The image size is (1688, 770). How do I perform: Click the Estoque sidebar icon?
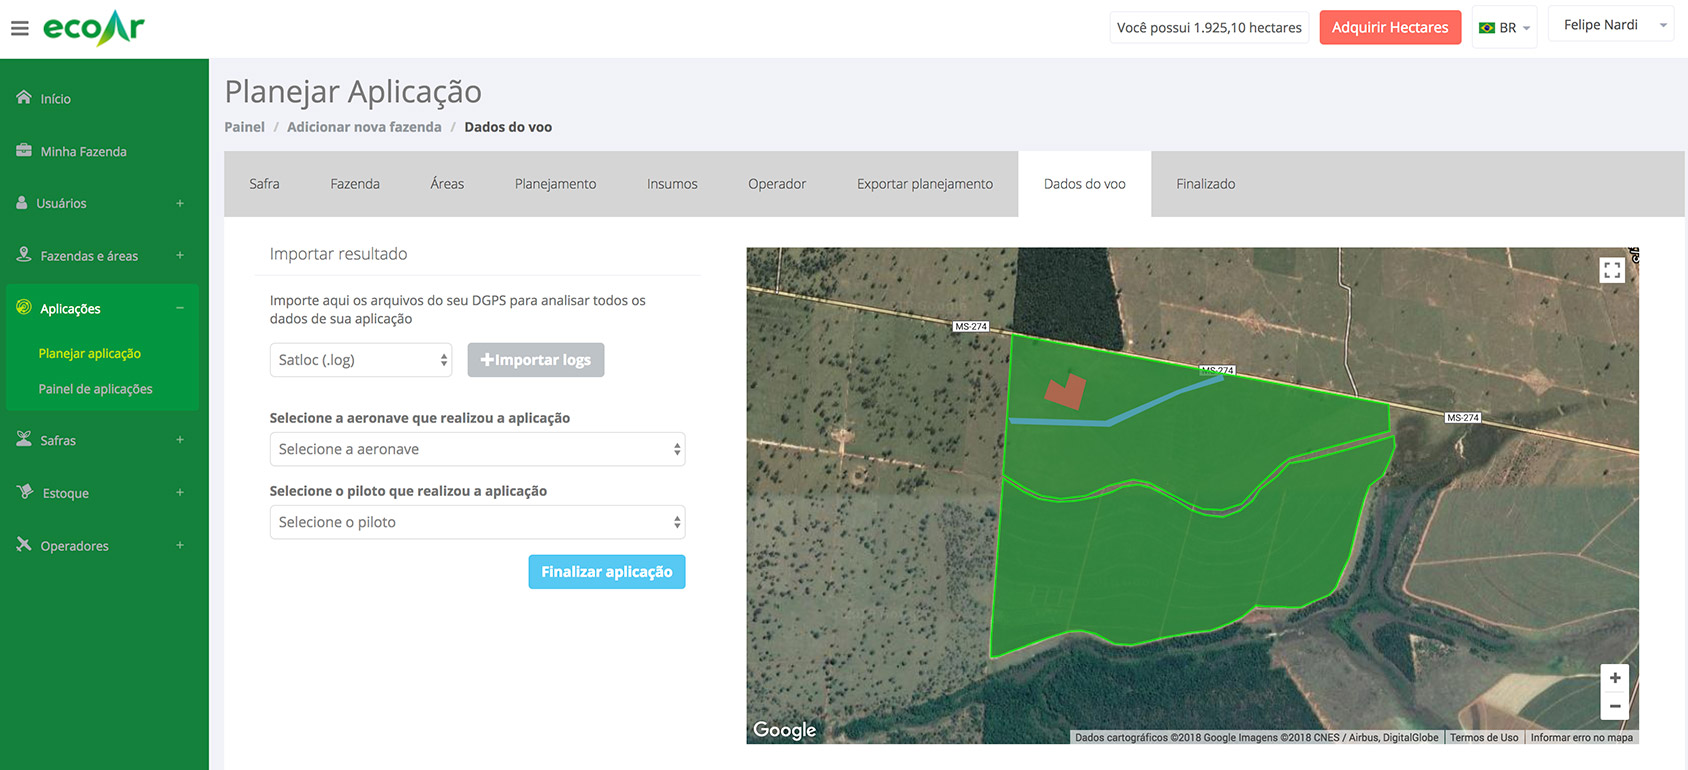click(x=25, y=492)
